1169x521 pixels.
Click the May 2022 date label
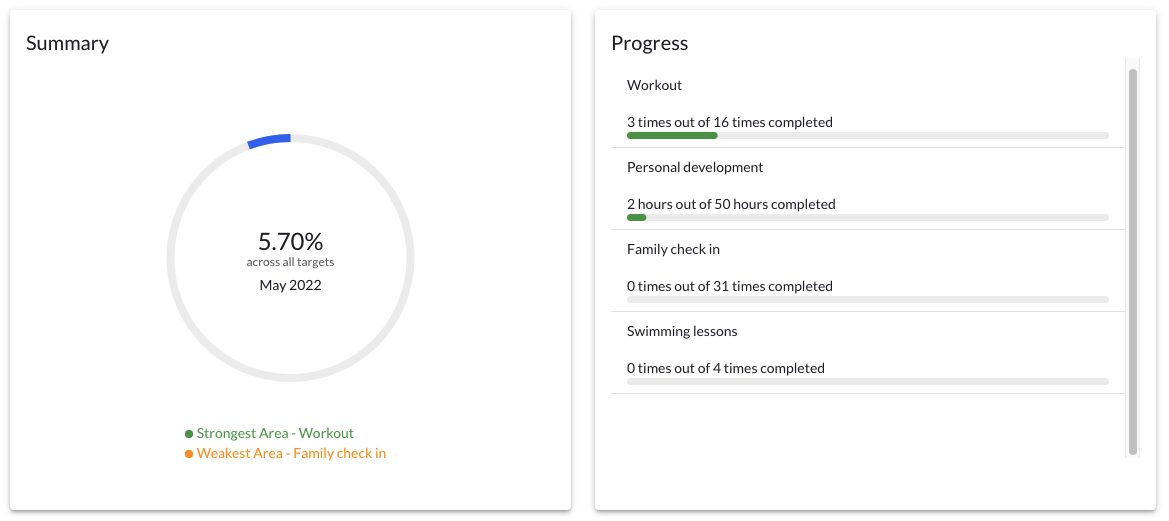[291, 285]
